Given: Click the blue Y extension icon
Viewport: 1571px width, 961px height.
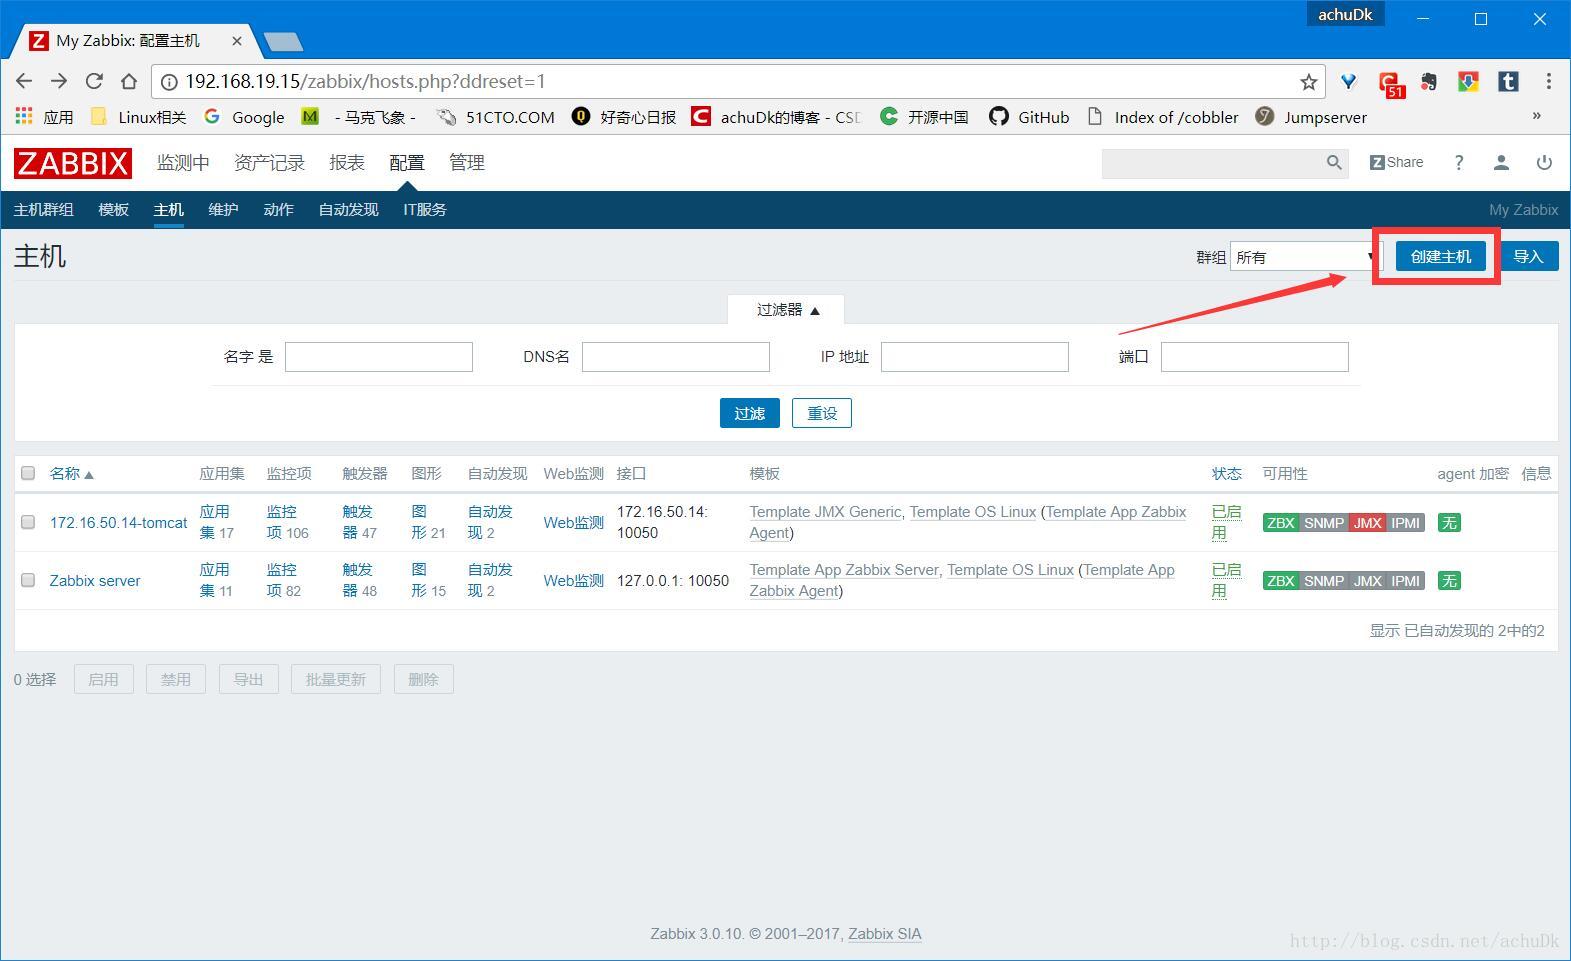Looking at the screenshot, I should (x=1348, y=82).
